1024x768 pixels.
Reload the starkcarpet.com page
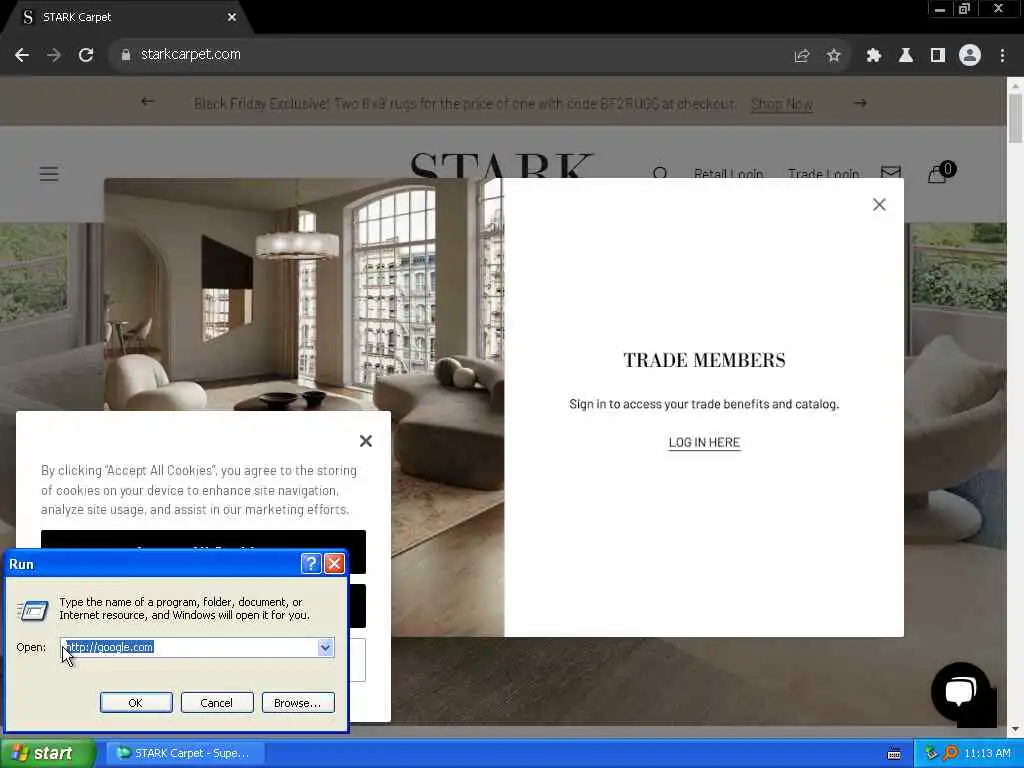[x=86, y=55]
